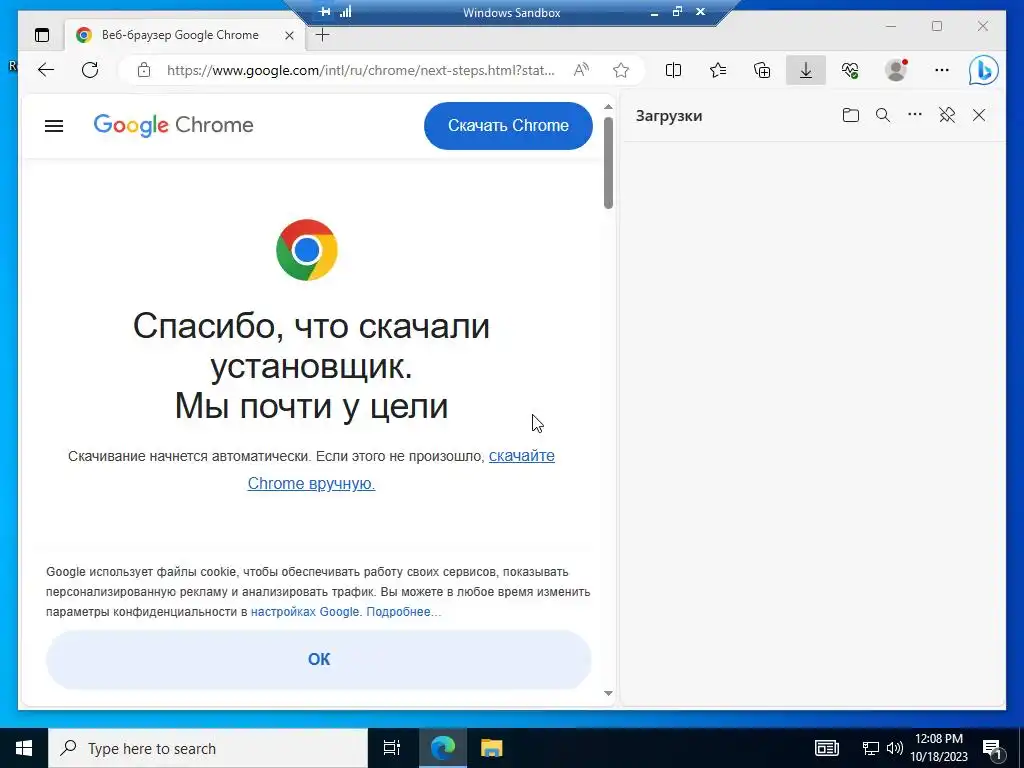Click the Скачать Chrome button

click(x=508, y=125)
